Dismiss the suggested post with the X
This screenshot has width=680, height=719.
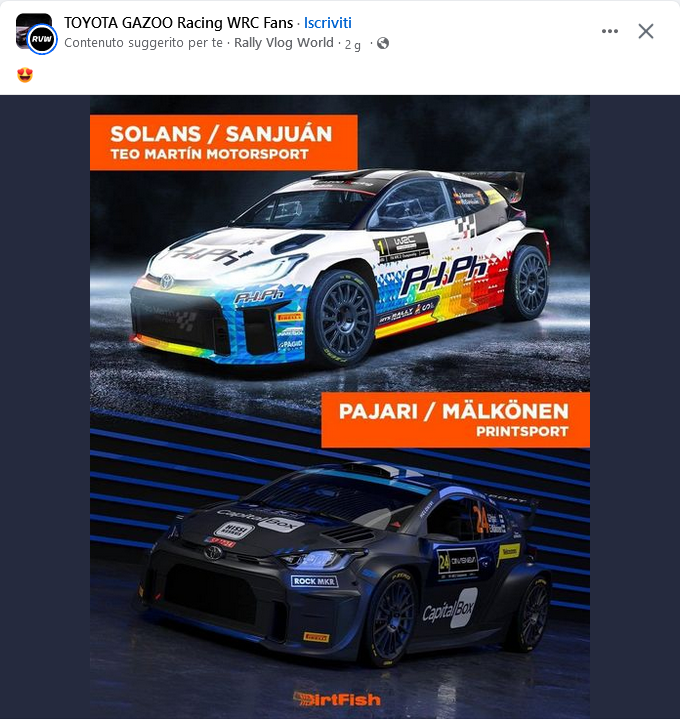pyautogui.click(x=646, y=31)
